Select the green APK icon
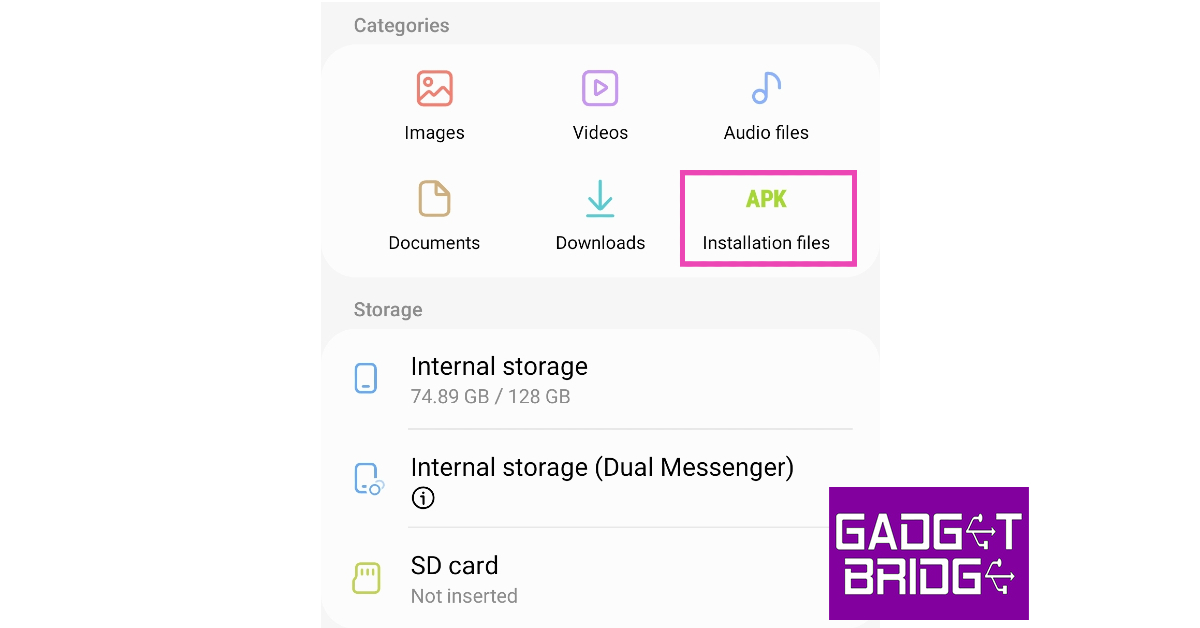This screenshot has width=1200, height=628. [766, 199]
